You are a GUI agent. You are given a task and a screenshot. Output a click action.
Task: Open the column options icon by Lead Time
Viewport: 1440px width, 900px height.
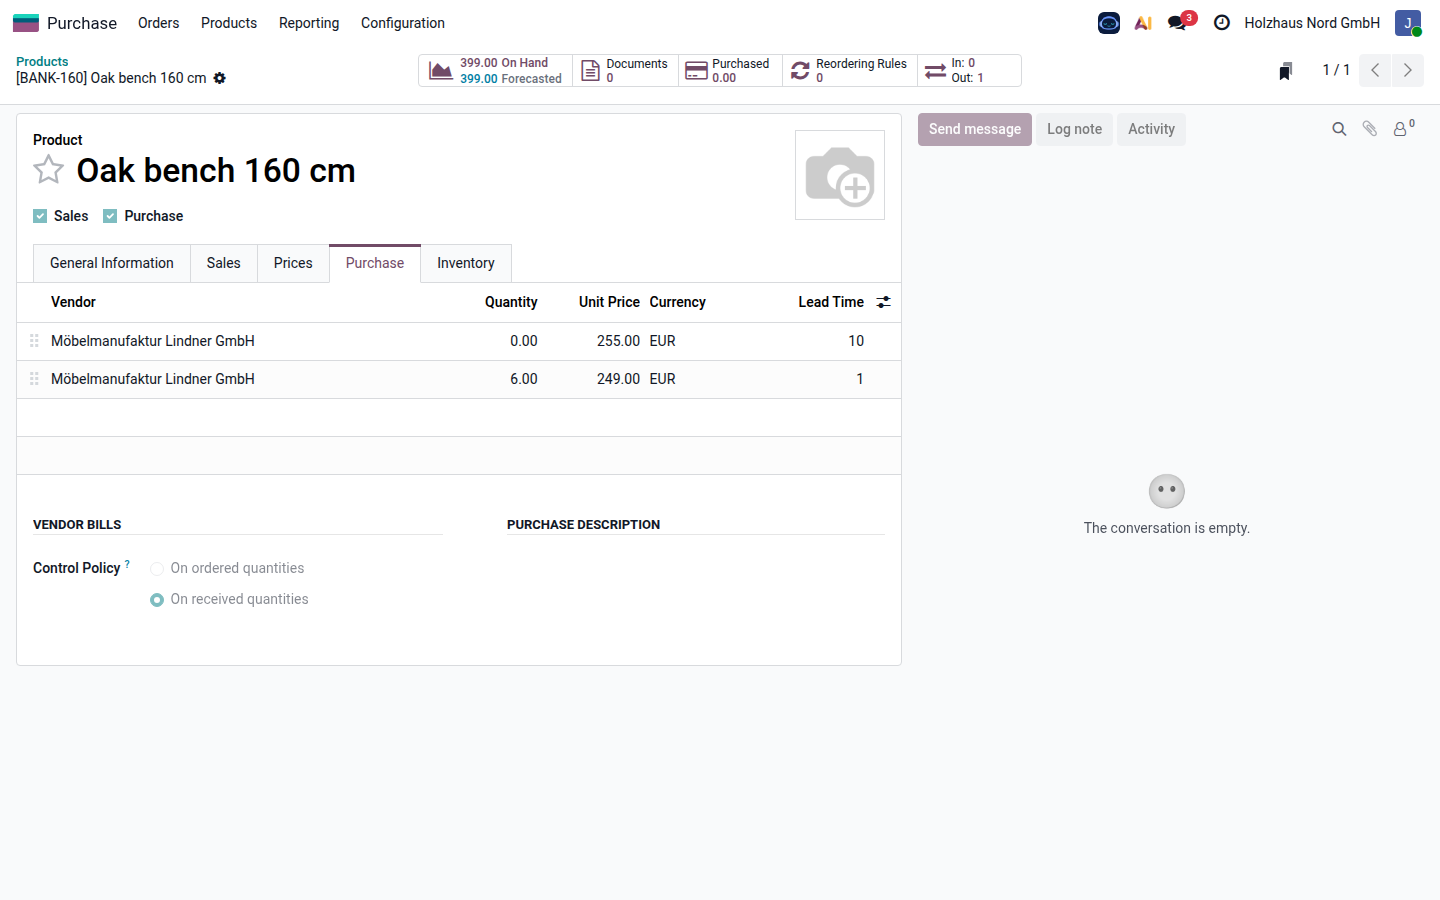(x=883, y=302)
